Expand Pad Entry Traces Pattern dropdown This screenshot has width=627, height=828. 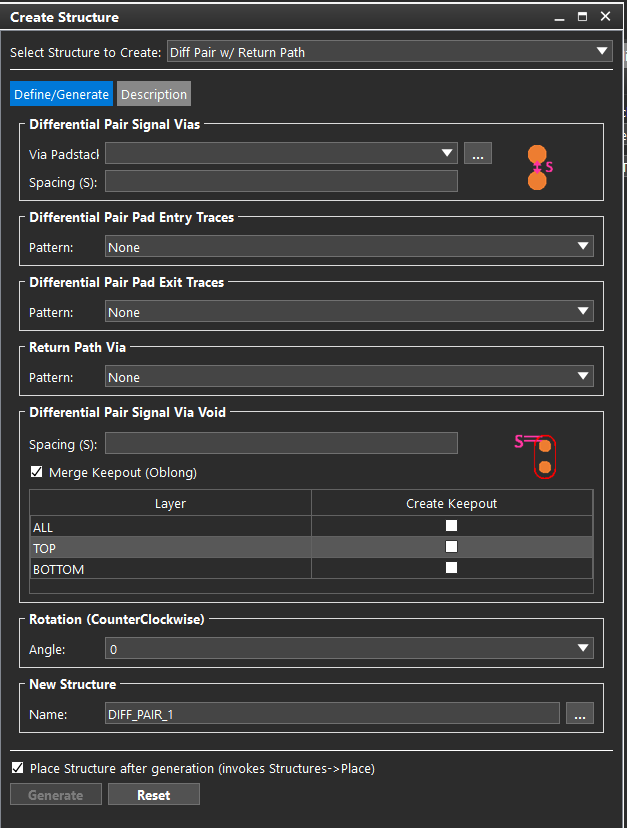tap(349, 247)
